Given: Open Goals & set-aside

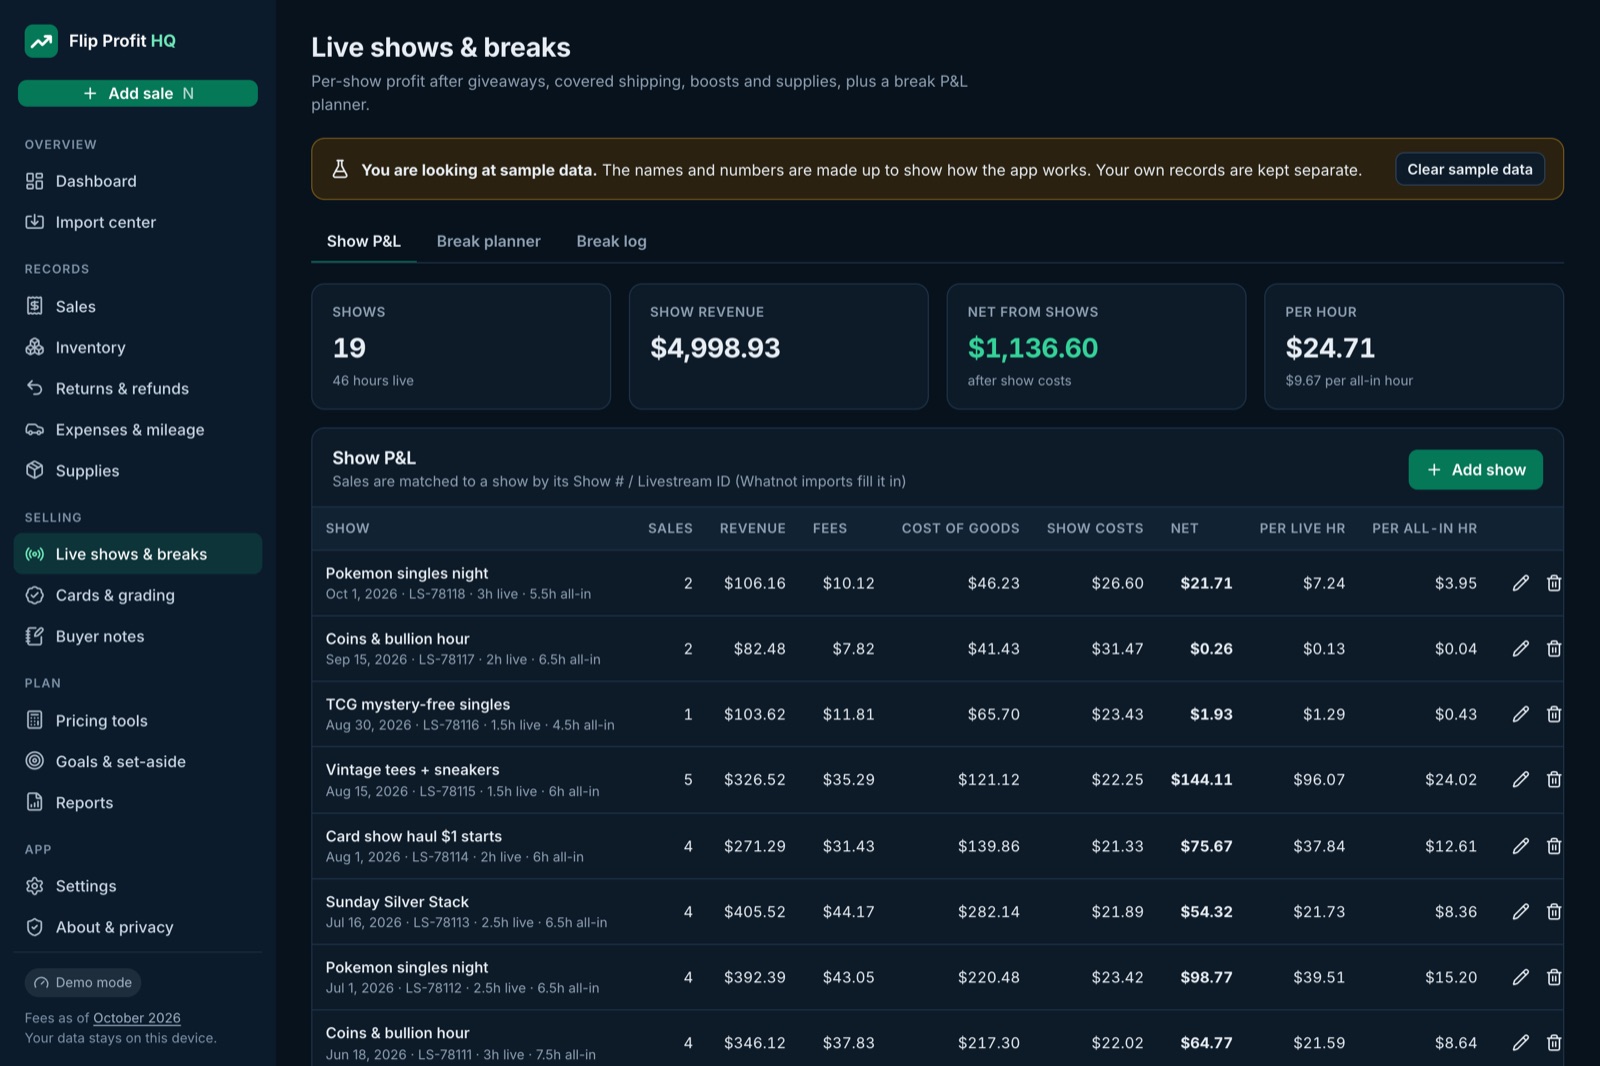Looking at the screenshot, I should click(x=138, y=761).
